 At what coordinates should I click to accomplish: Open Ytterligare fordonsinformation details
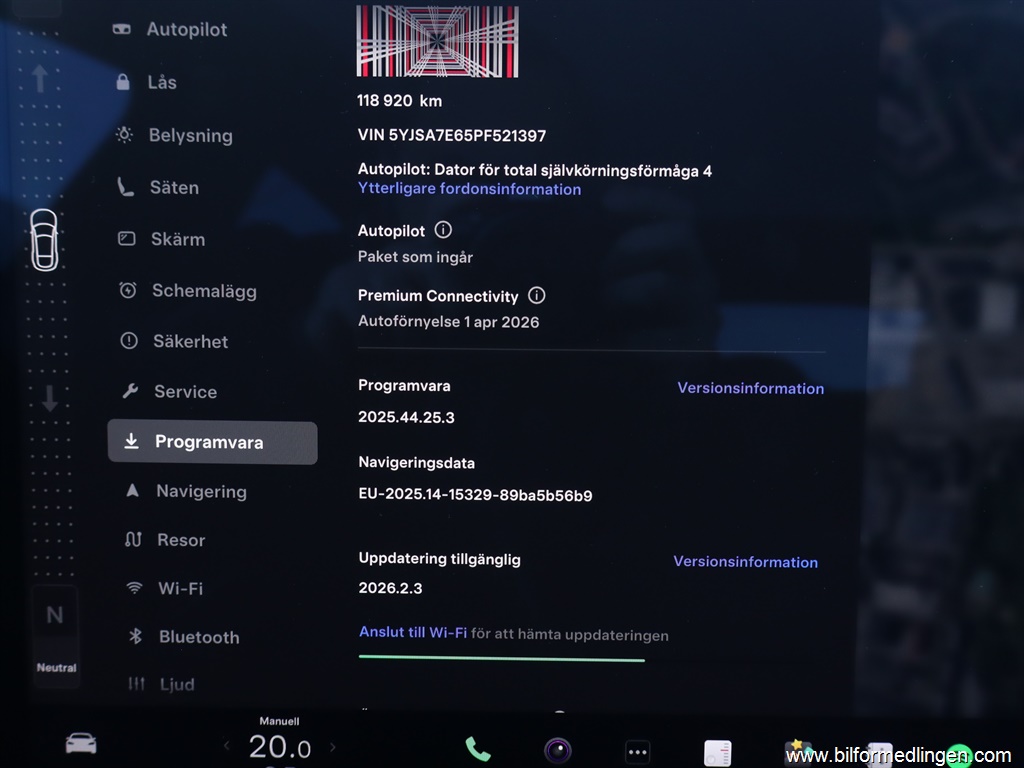469,189
